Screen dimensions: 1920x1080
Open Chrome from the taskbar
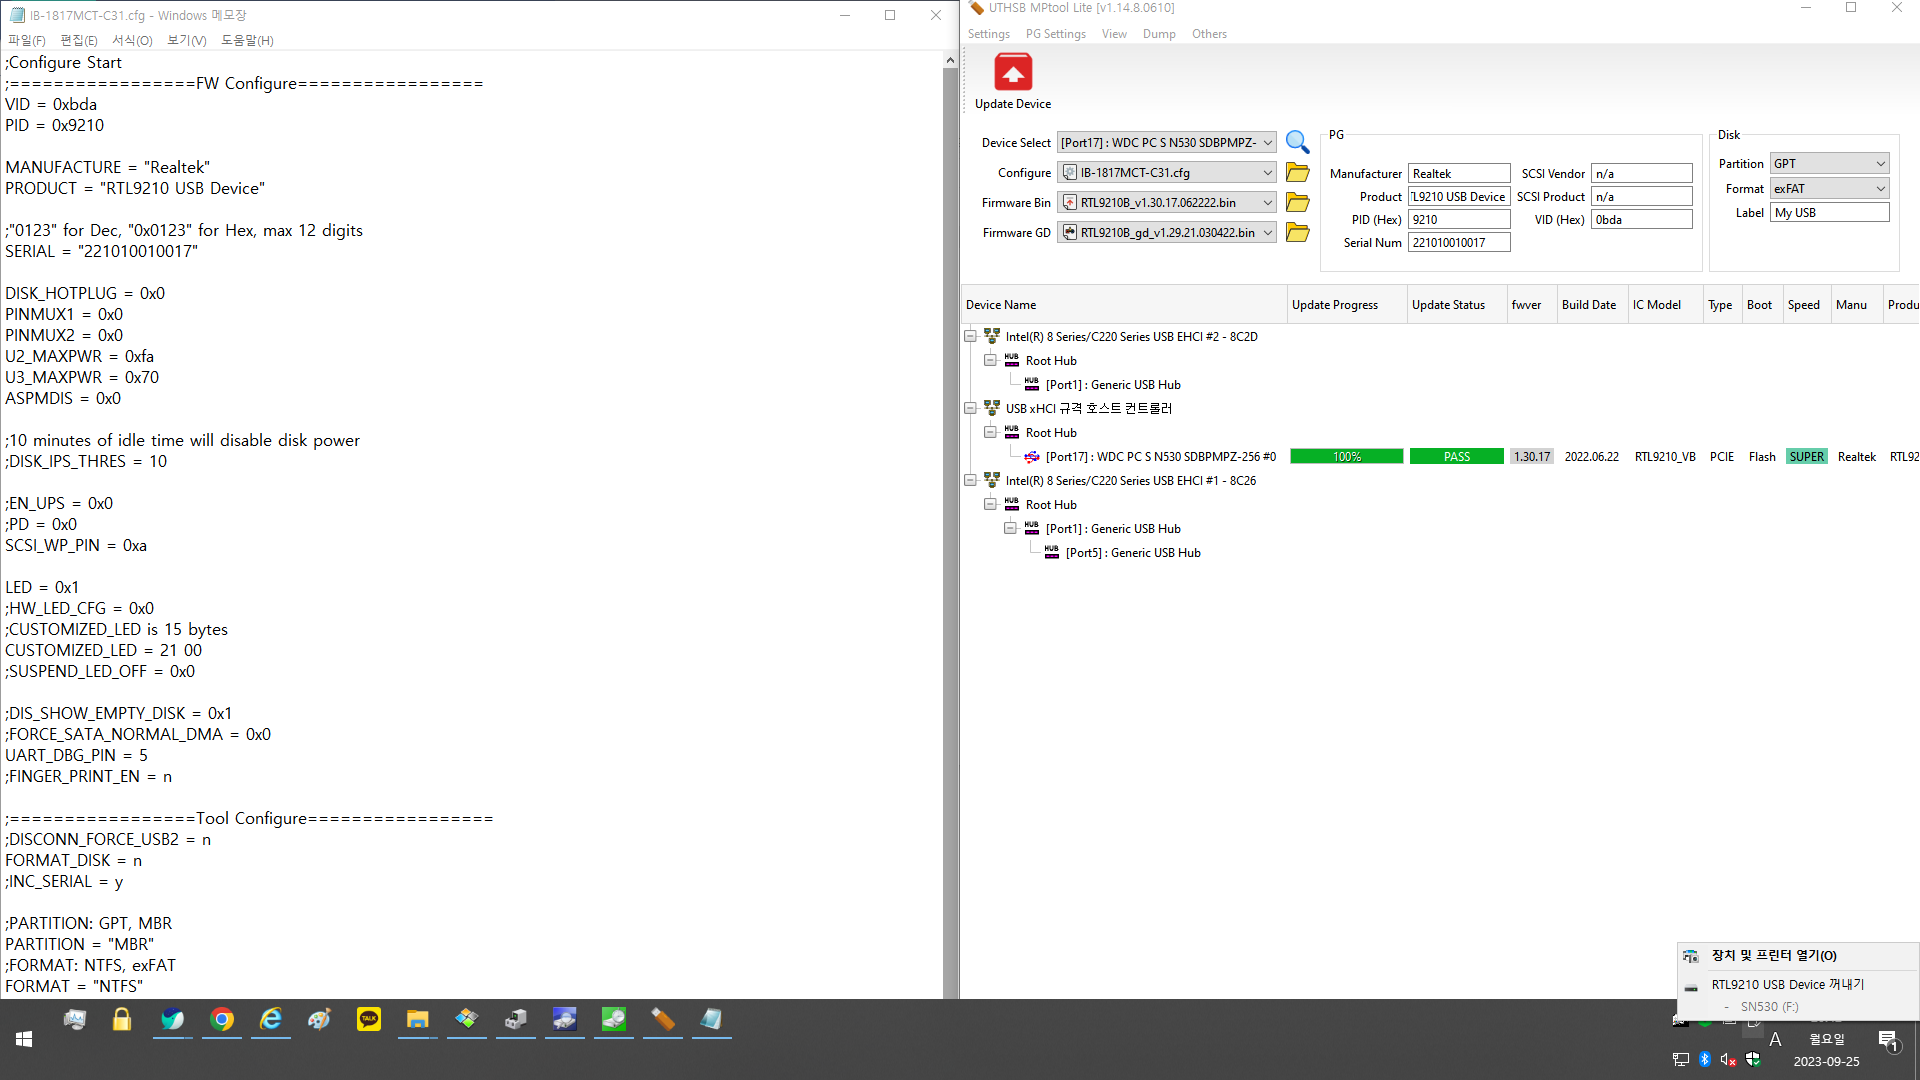click(222, 1019)
